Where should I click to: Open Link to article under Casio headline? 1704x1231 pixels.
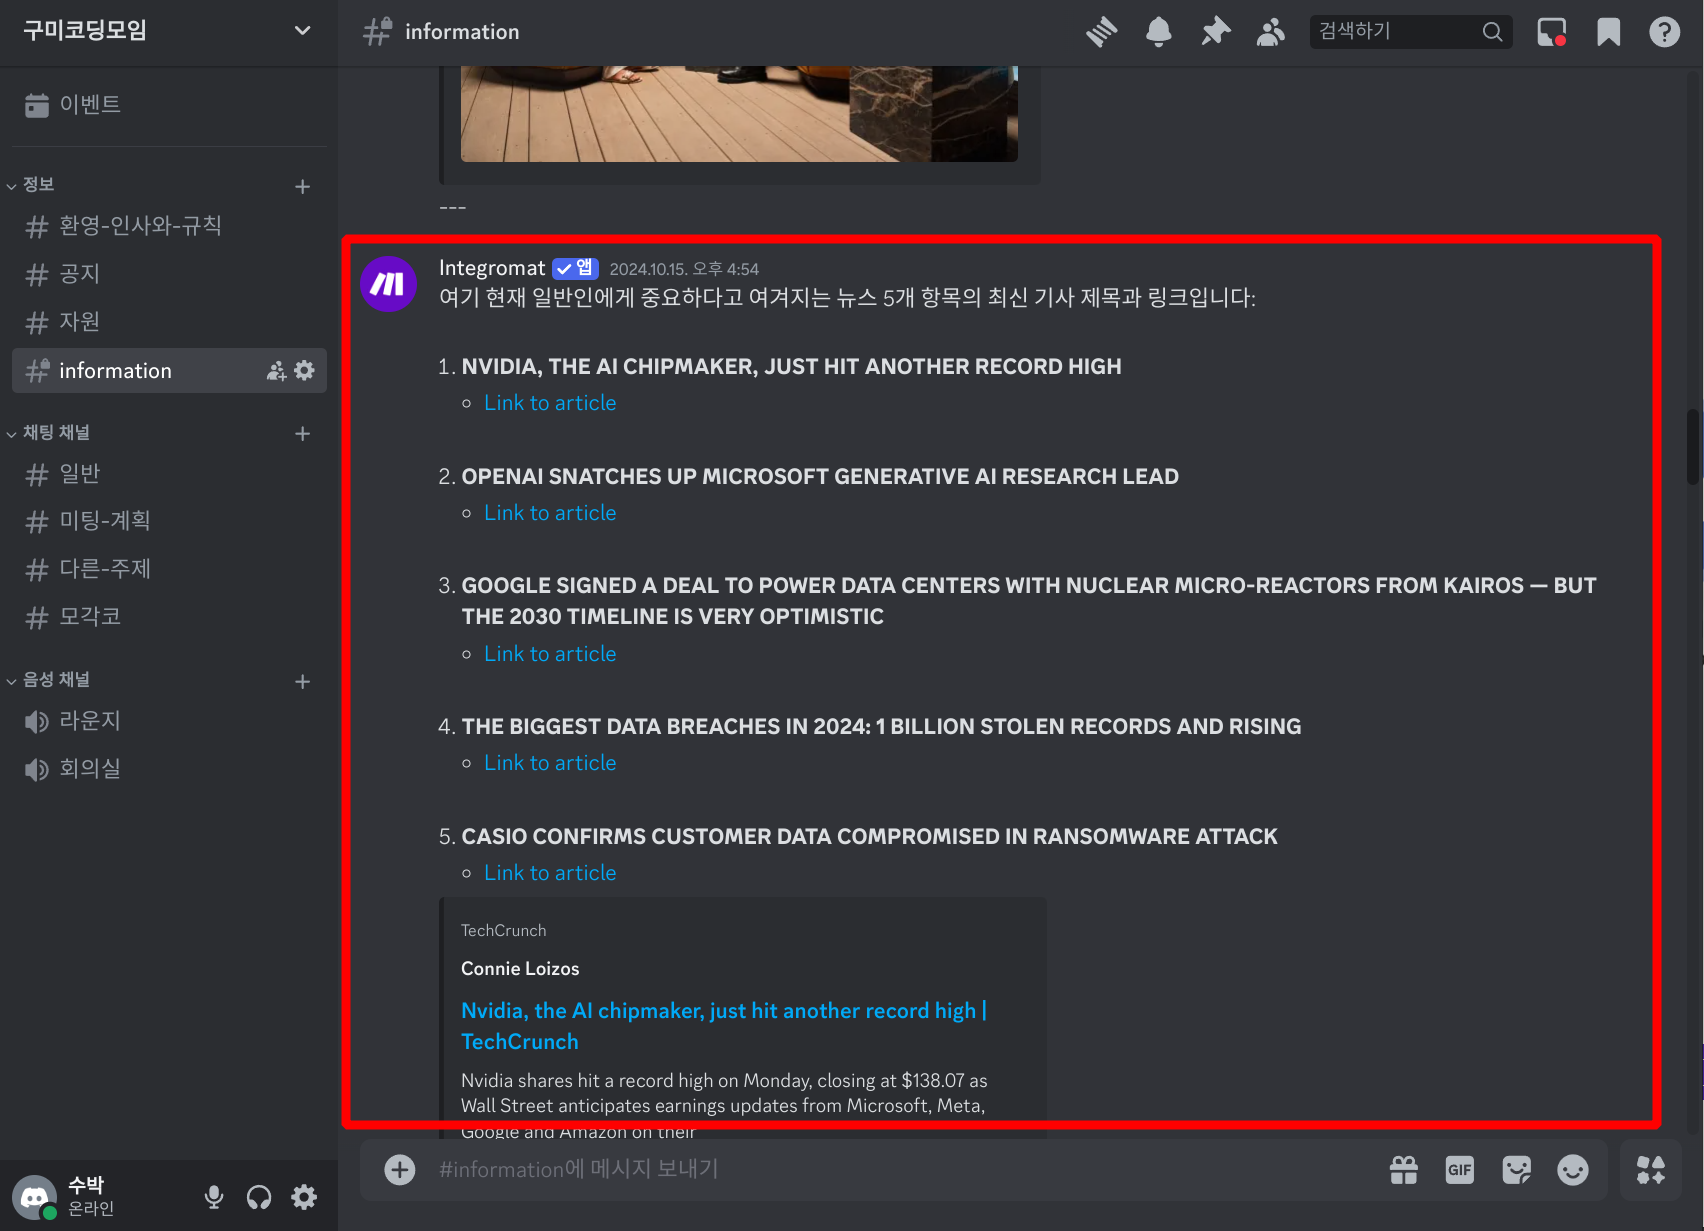[x=550, y=873]
